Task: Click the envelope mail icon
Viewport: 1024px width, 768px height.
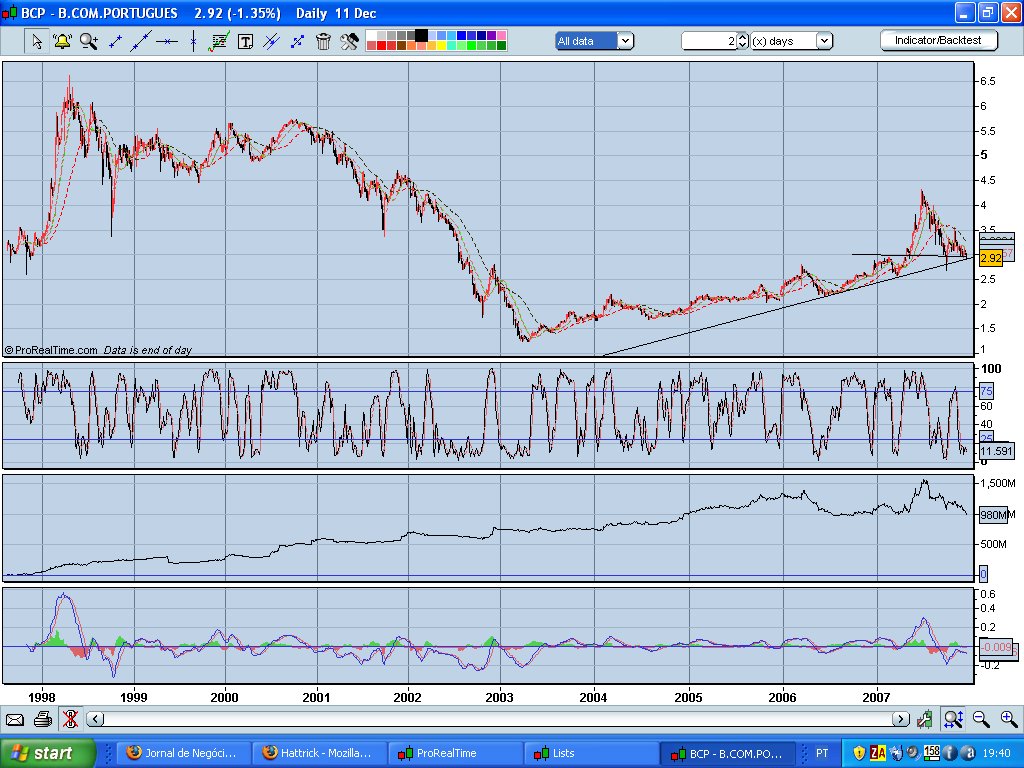Action: click(x=15, y=719)
